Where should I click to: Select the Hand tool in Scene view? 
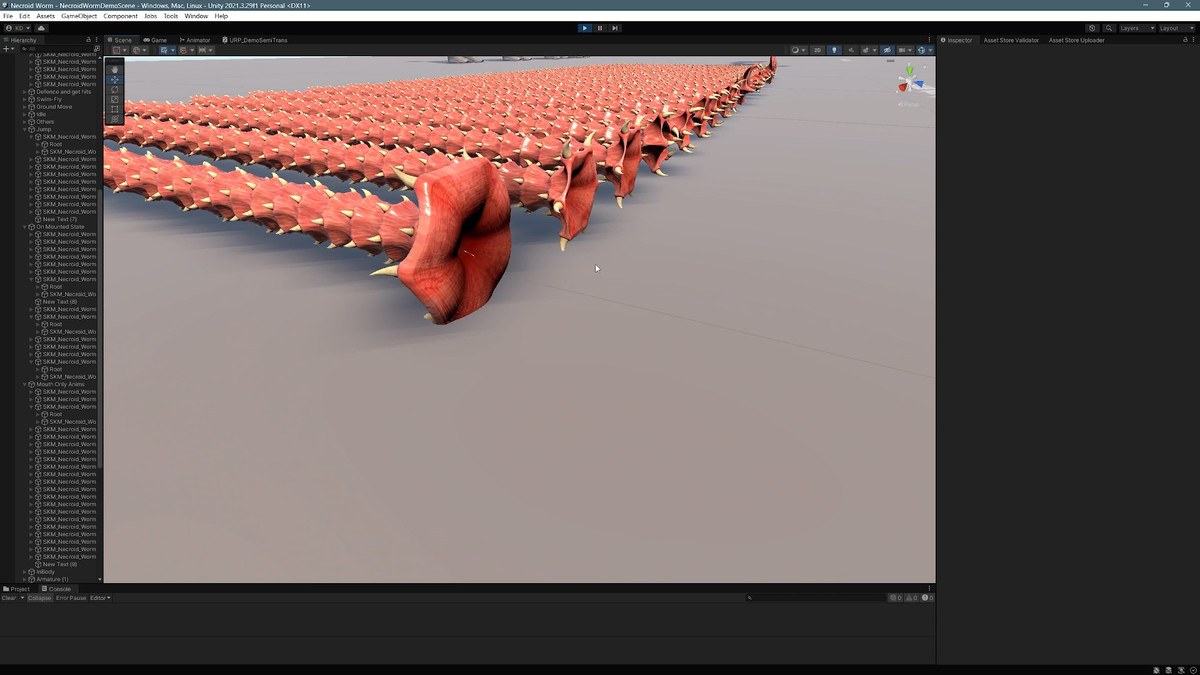[x=114, y=69]
